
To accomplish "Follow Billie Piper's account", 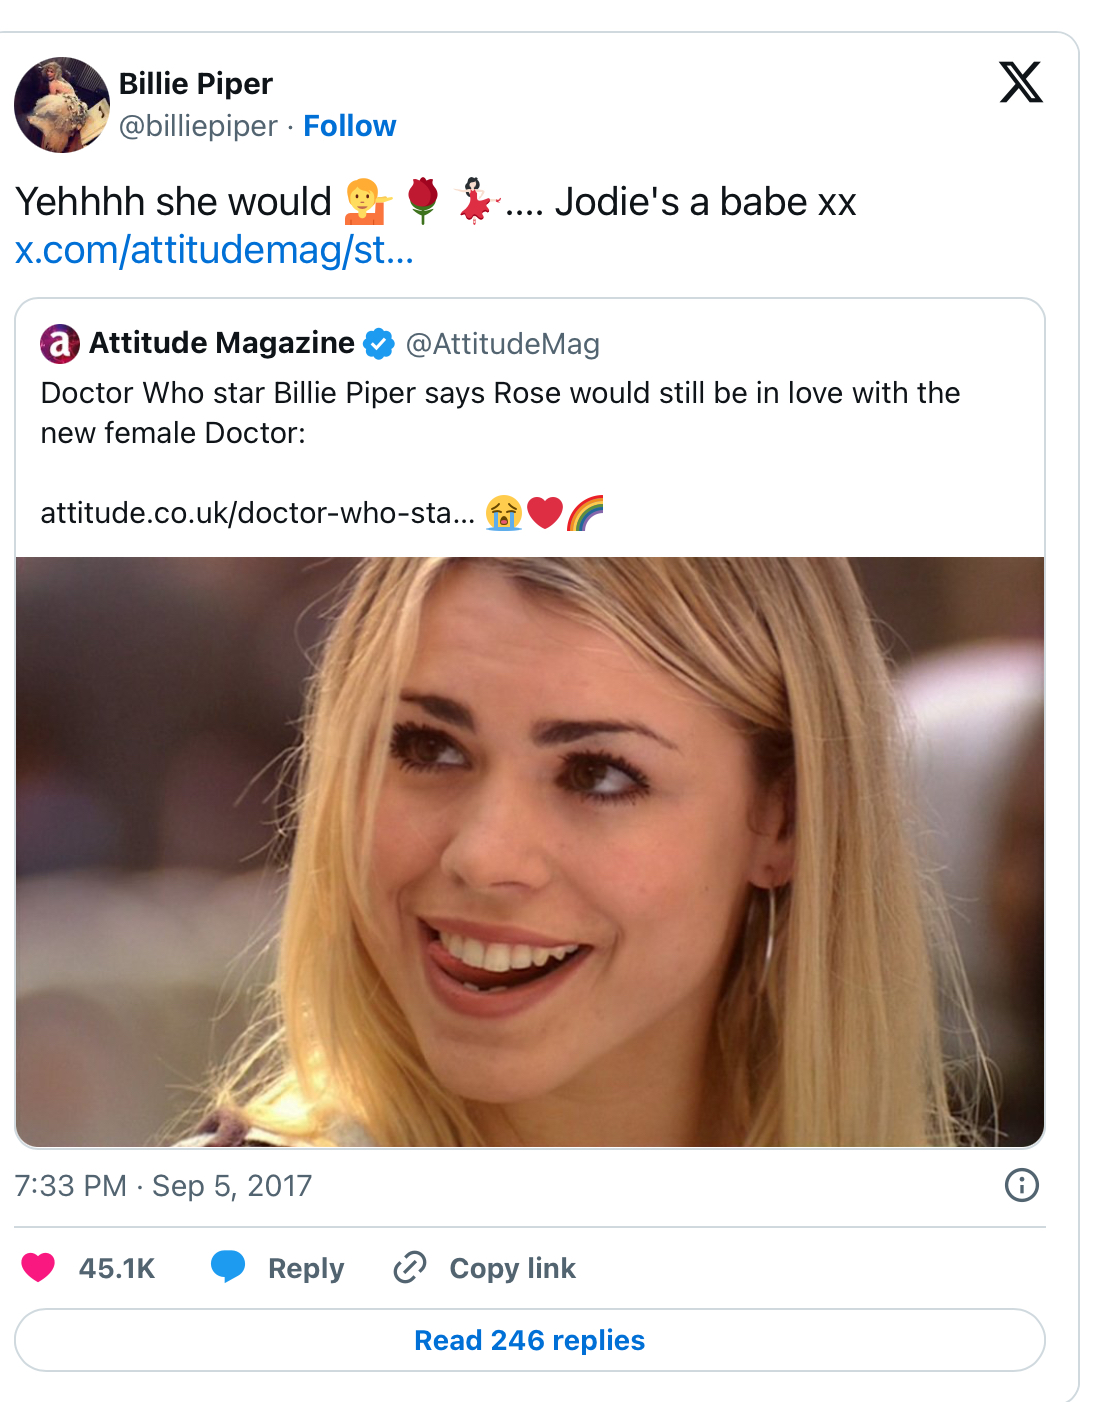I will 349,126.
